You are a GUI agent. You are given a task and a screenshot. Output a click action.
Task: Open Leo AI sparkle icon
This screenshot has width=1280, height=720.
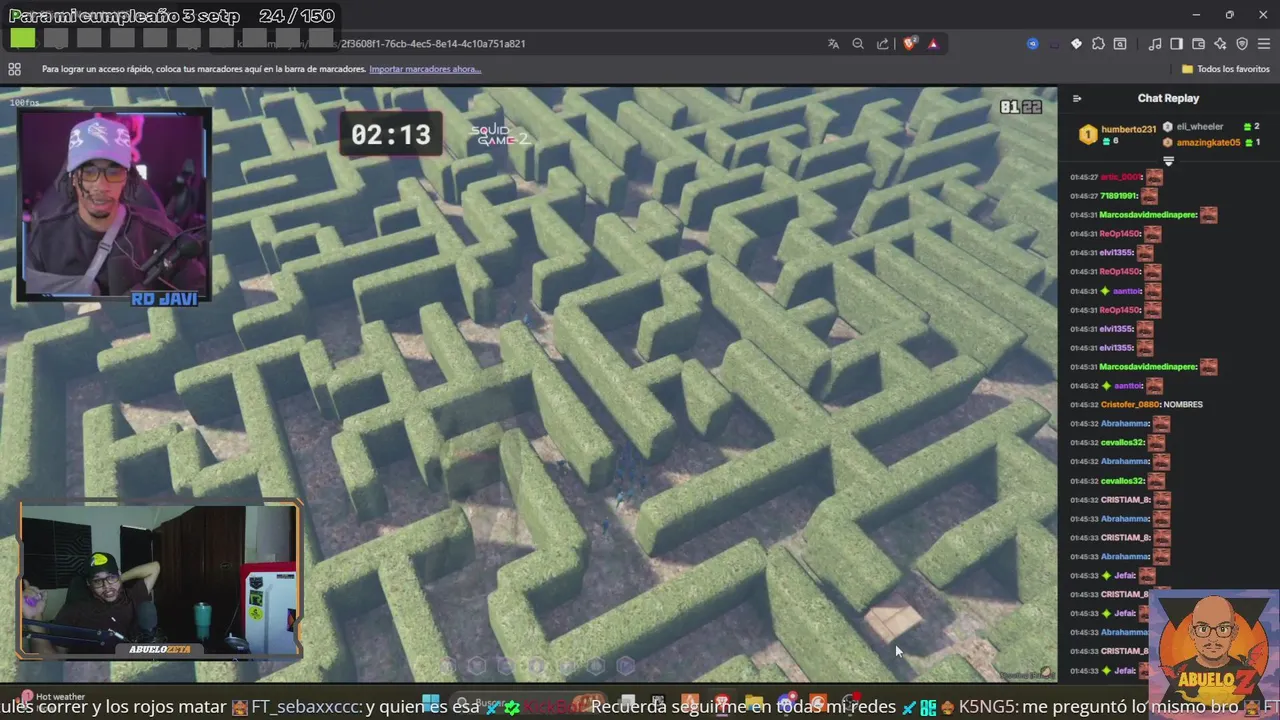pos(1221,44)
